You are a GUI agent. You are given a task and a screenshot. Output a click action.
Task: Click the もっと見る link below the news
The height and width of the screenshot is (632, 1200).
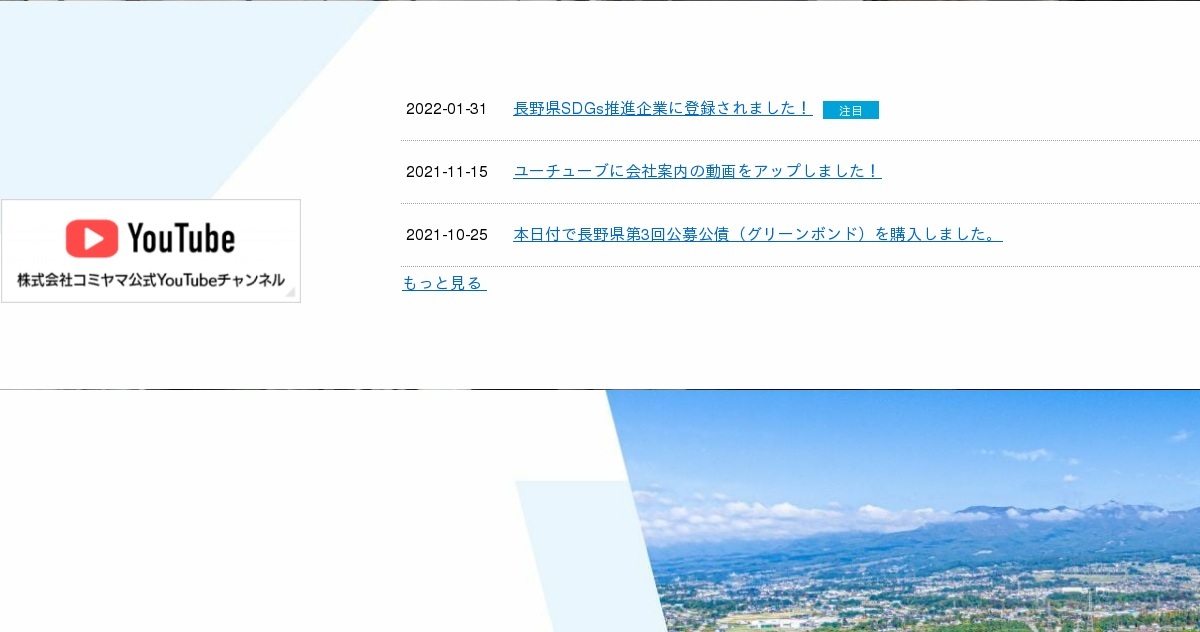click(444, 283)
